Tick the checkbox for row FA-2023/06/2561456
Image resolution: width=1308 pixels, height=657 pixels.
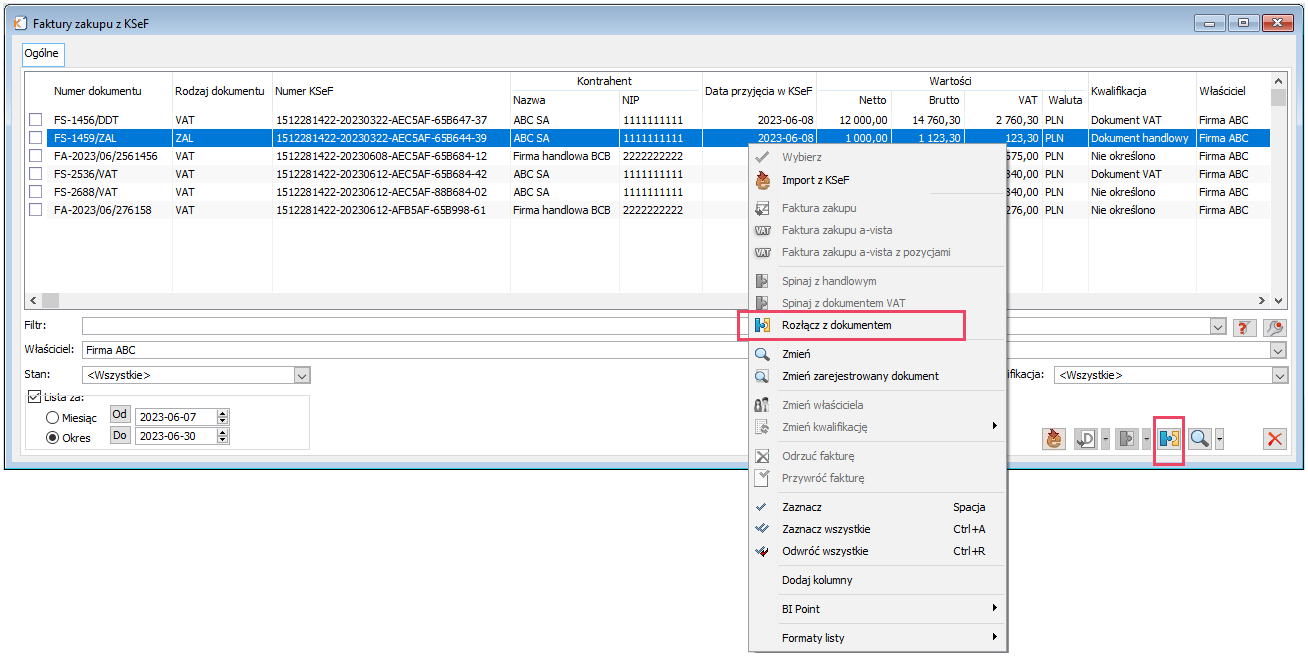35,156
